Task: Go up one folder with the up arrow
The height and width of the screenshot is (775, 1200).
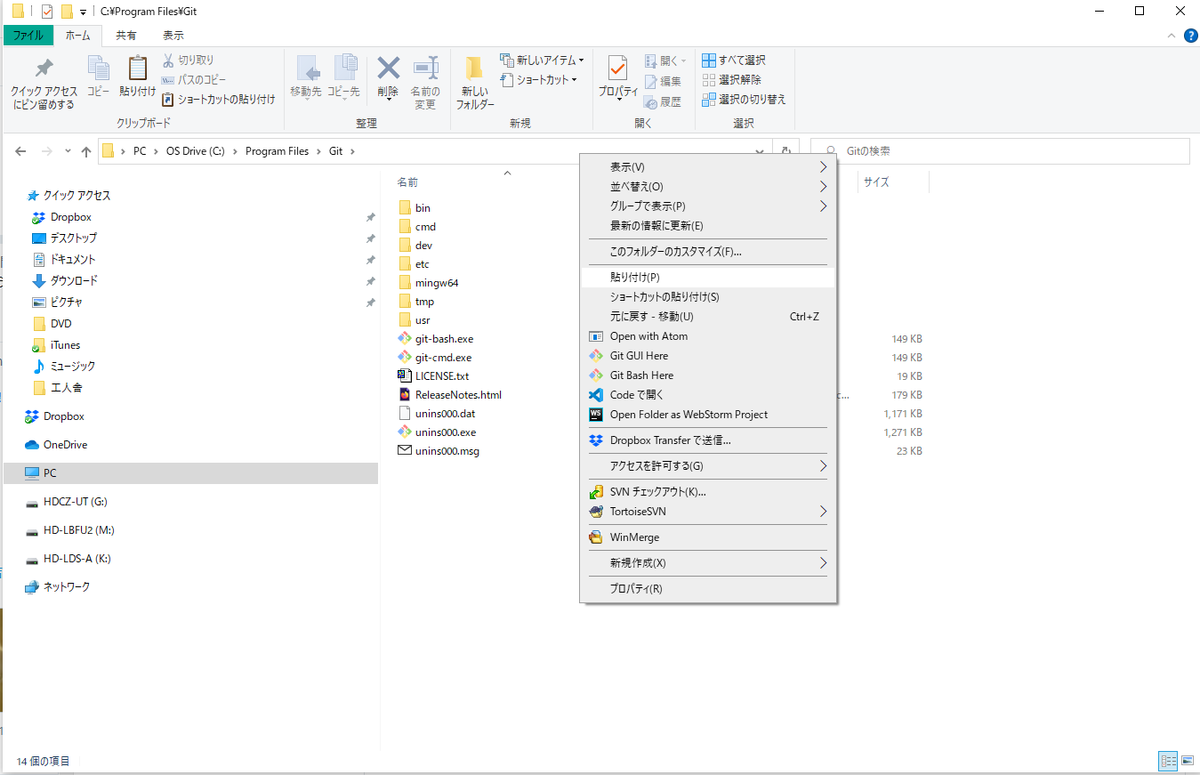Action: (x=85, y=151)
